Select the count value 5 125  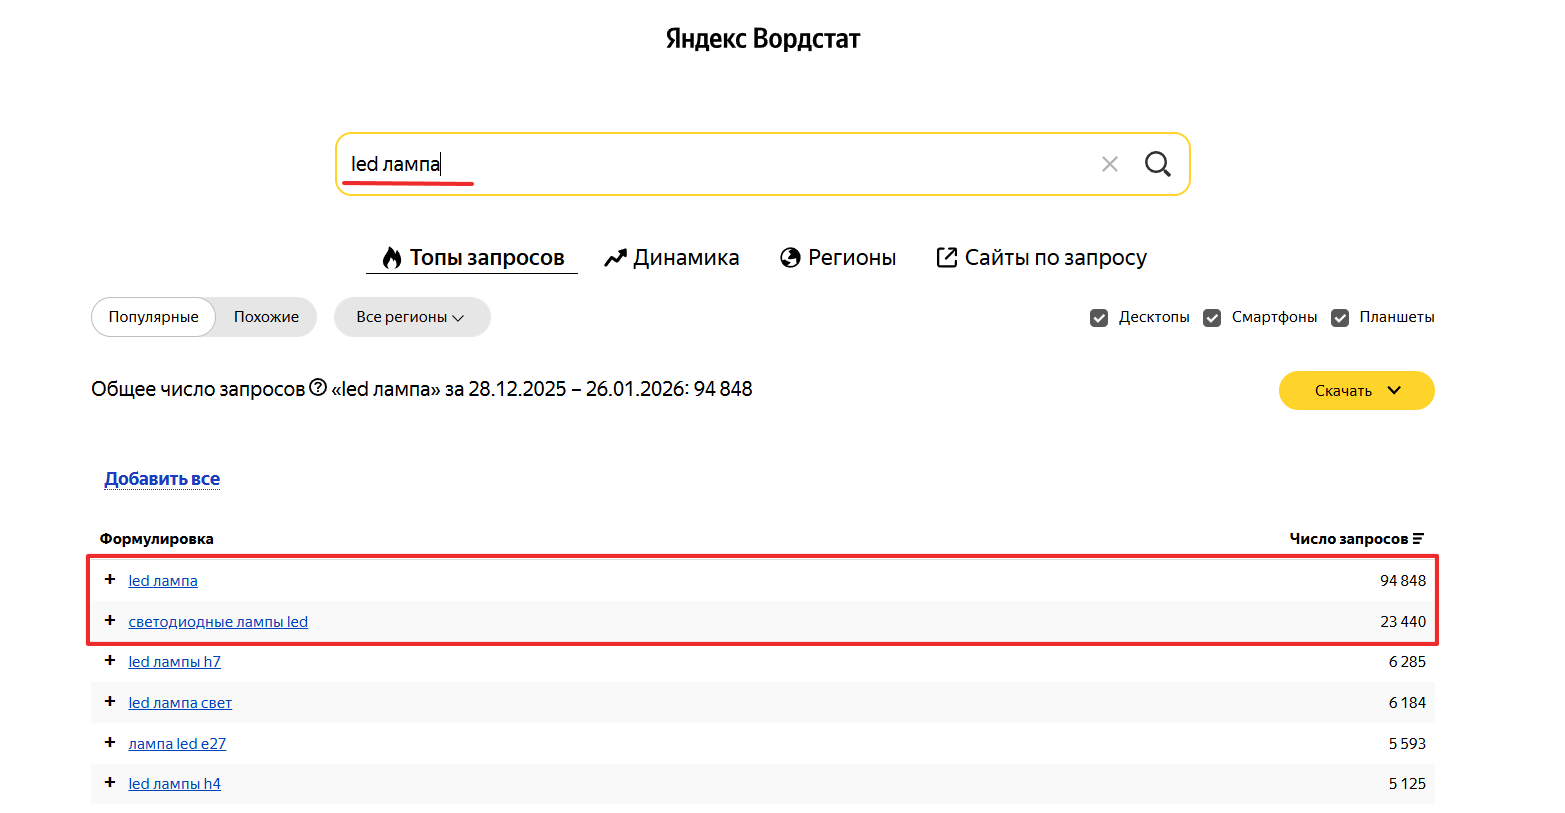point(1407,784)
